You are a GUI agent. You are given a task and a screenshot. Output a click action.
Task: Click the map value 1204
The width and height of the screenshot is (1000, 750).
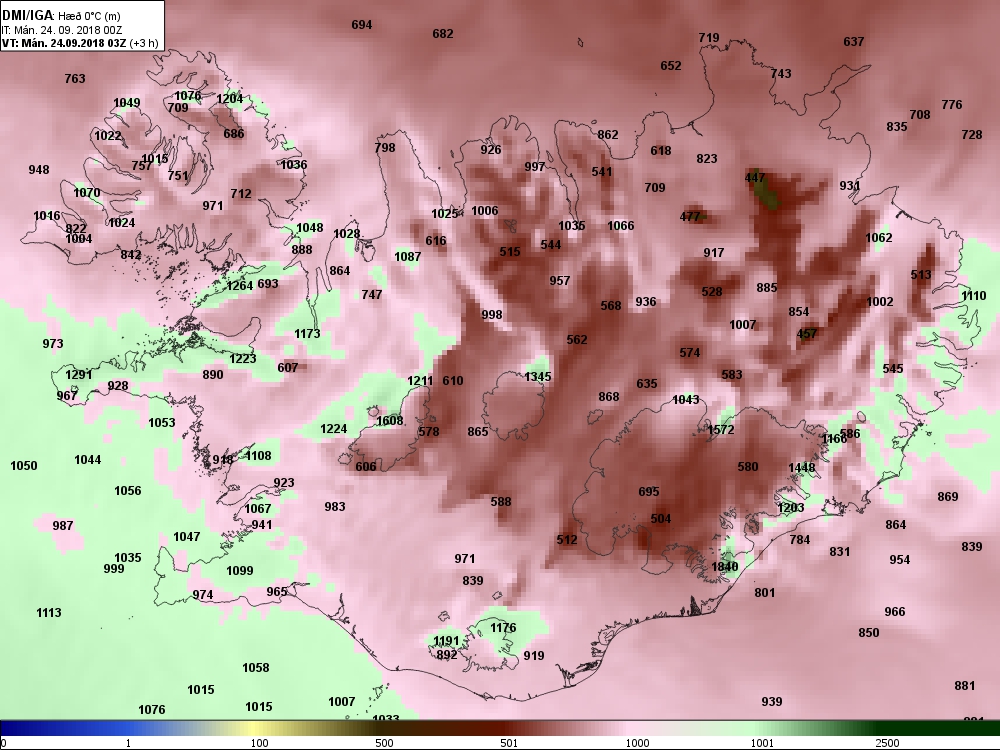[x=230, y=98]
